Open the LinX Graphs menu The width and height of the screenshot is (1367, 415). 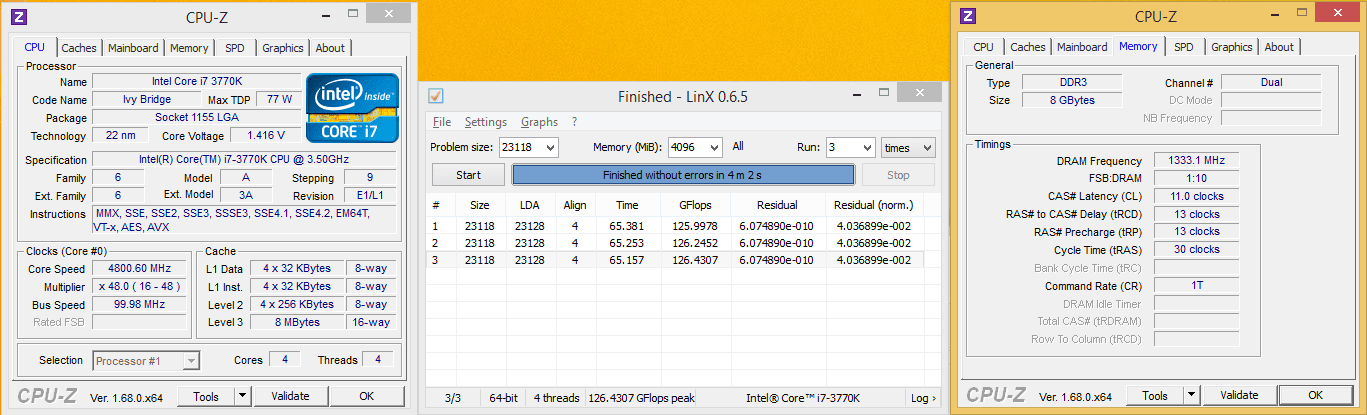coord(539,122)
